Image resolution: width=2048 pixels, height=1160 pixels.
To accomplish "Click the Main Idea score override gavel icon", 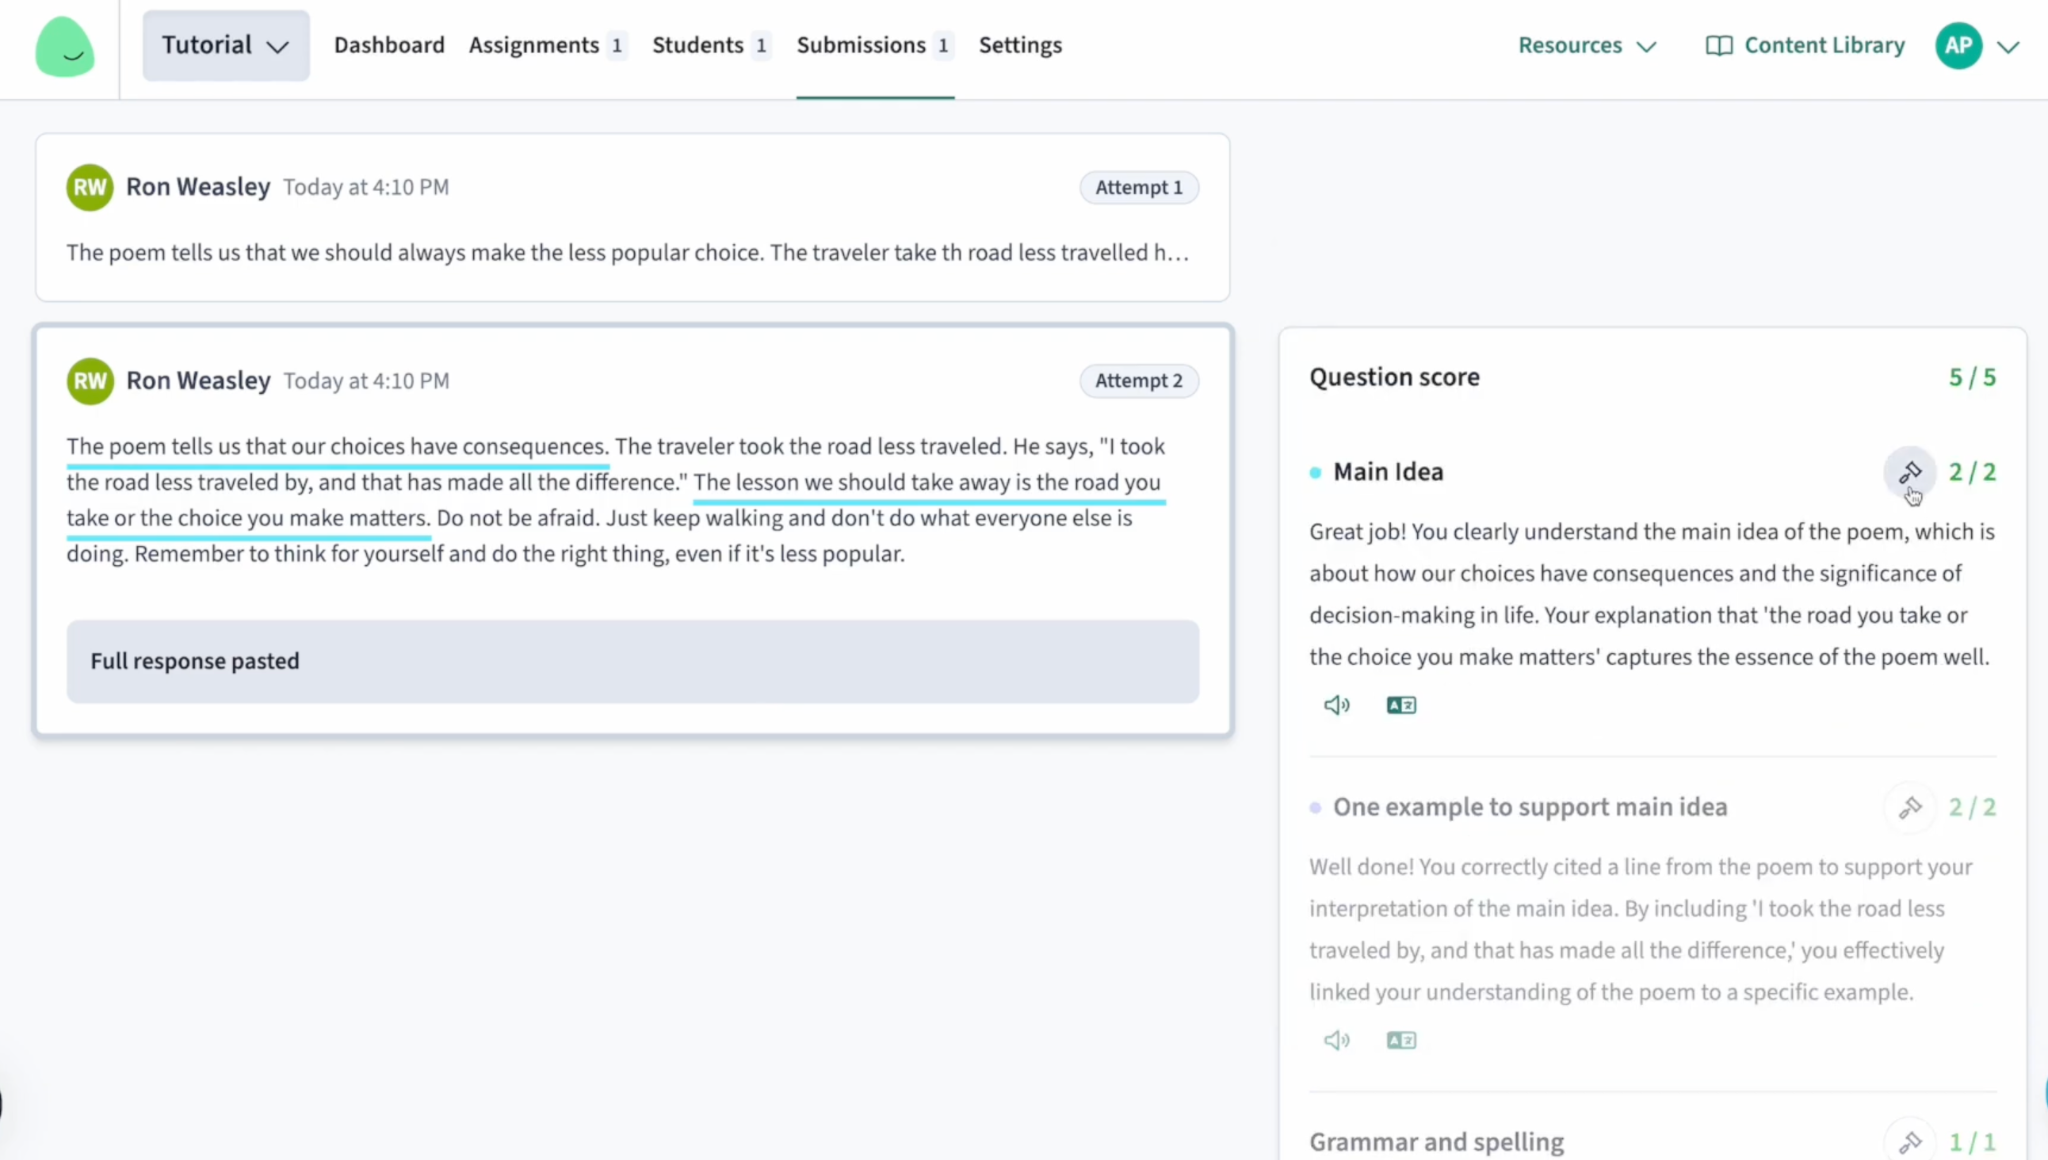I will 1910,472.
